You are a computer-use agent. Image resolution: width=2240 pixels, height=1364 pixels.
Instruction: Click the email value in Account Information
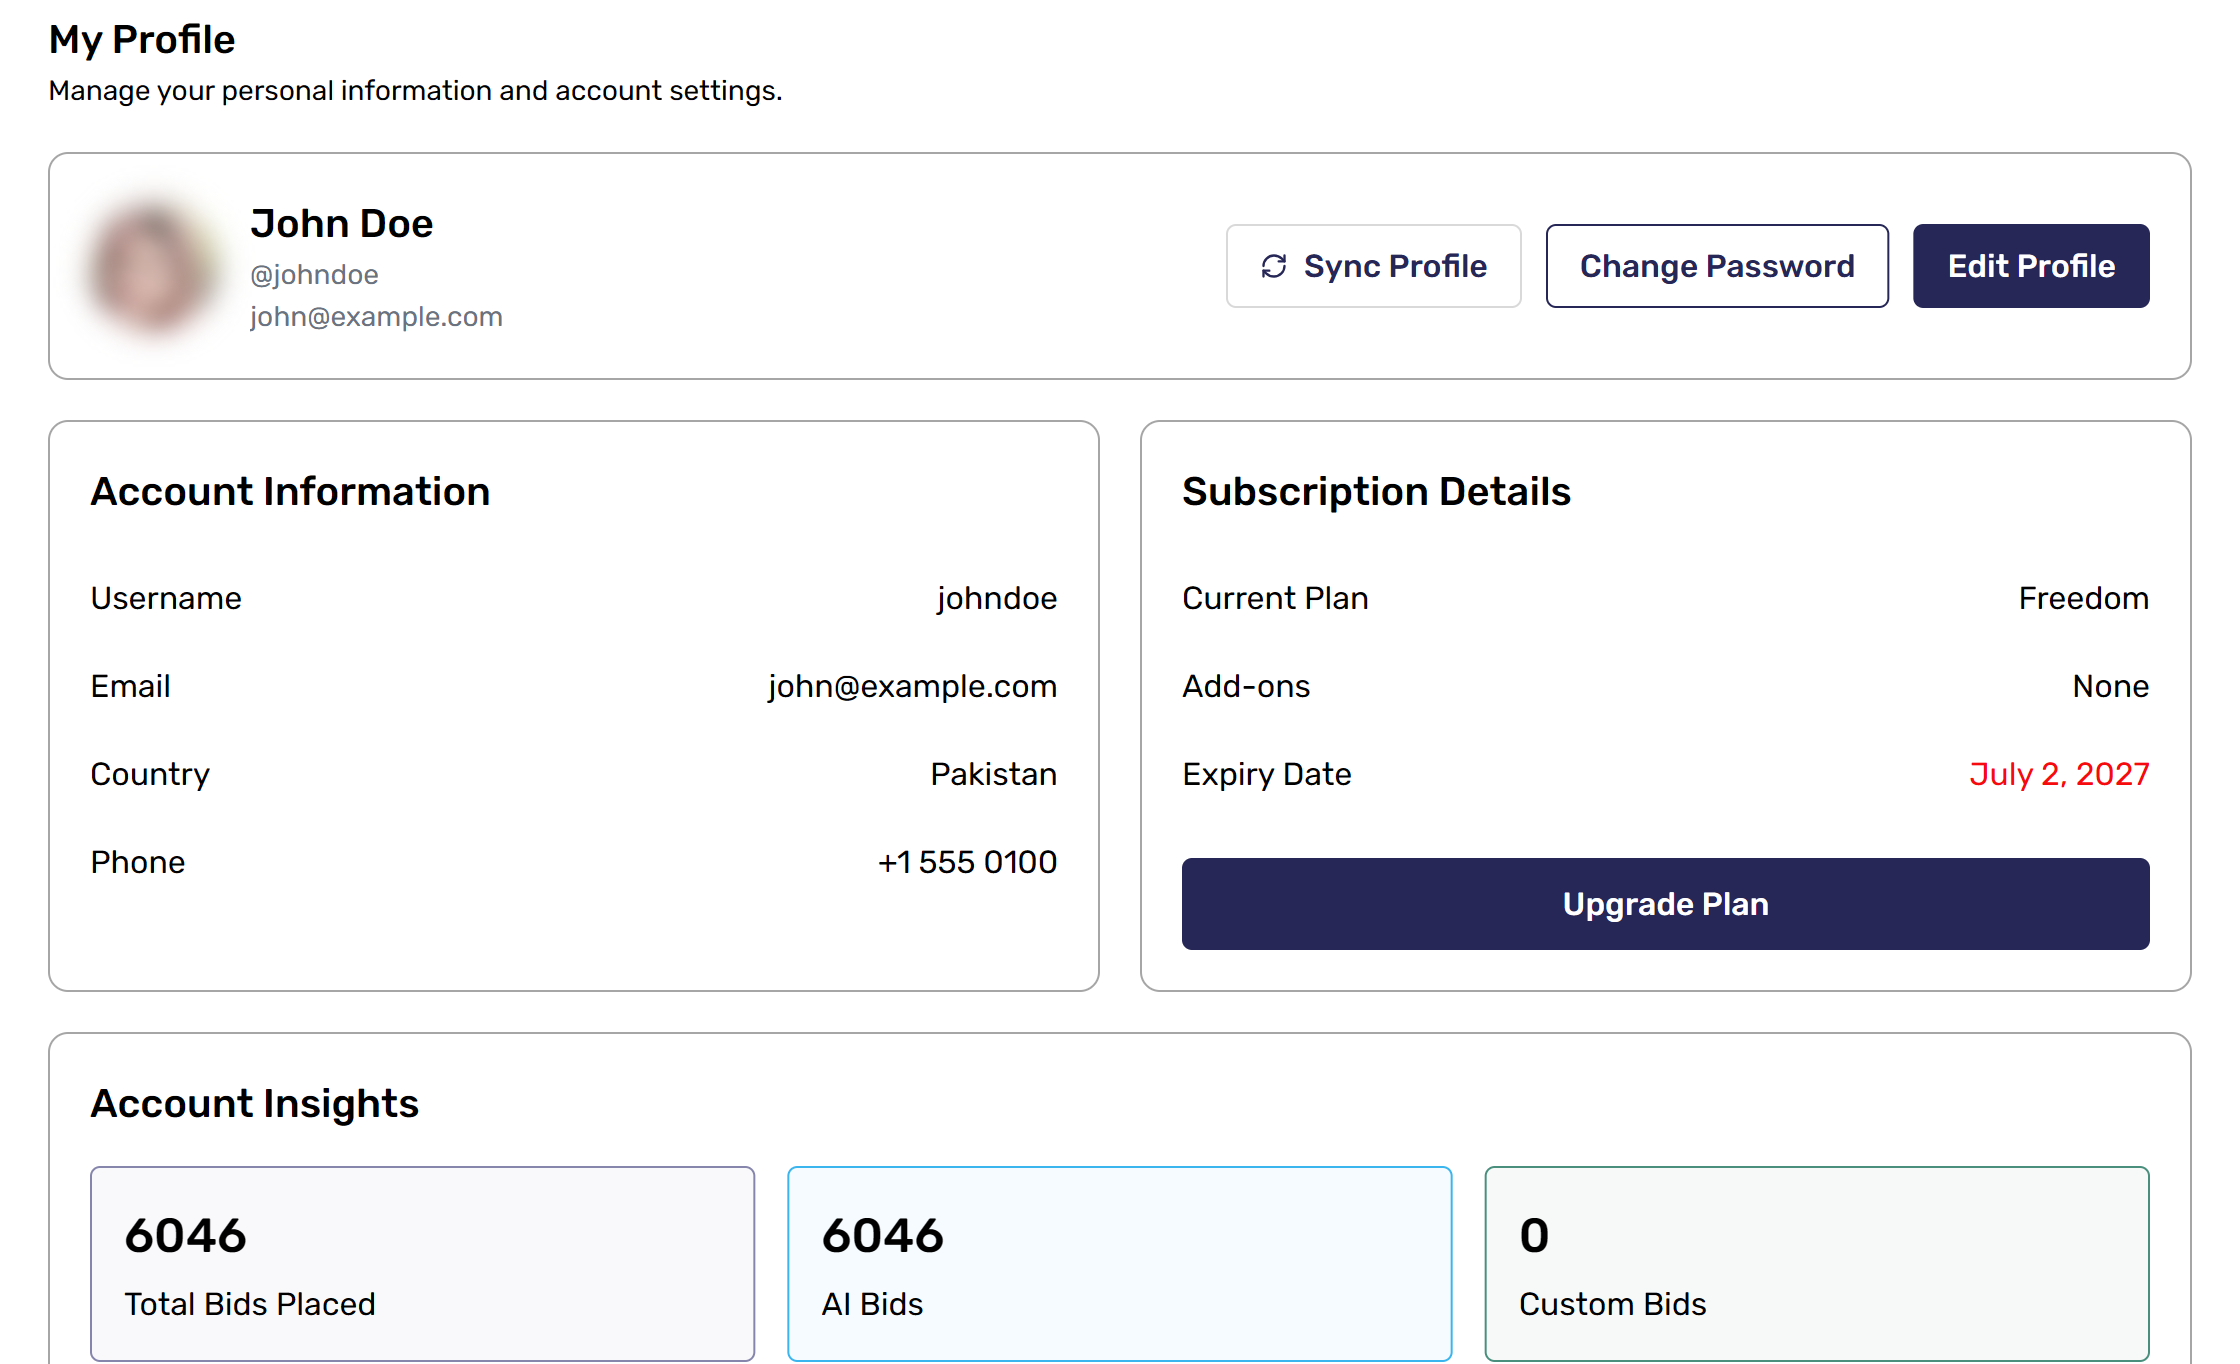coord(912,686)
